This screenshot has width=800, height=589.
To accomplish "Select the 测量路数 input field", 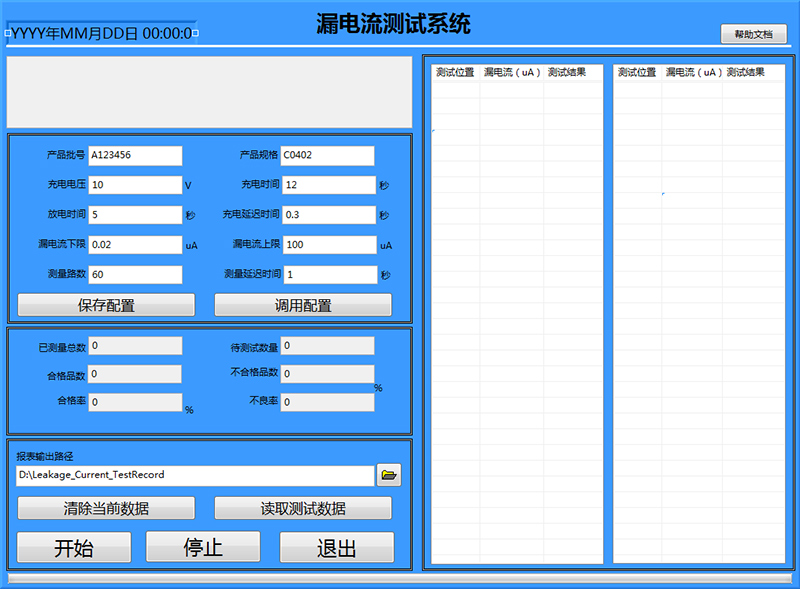I will click(136, 274).
